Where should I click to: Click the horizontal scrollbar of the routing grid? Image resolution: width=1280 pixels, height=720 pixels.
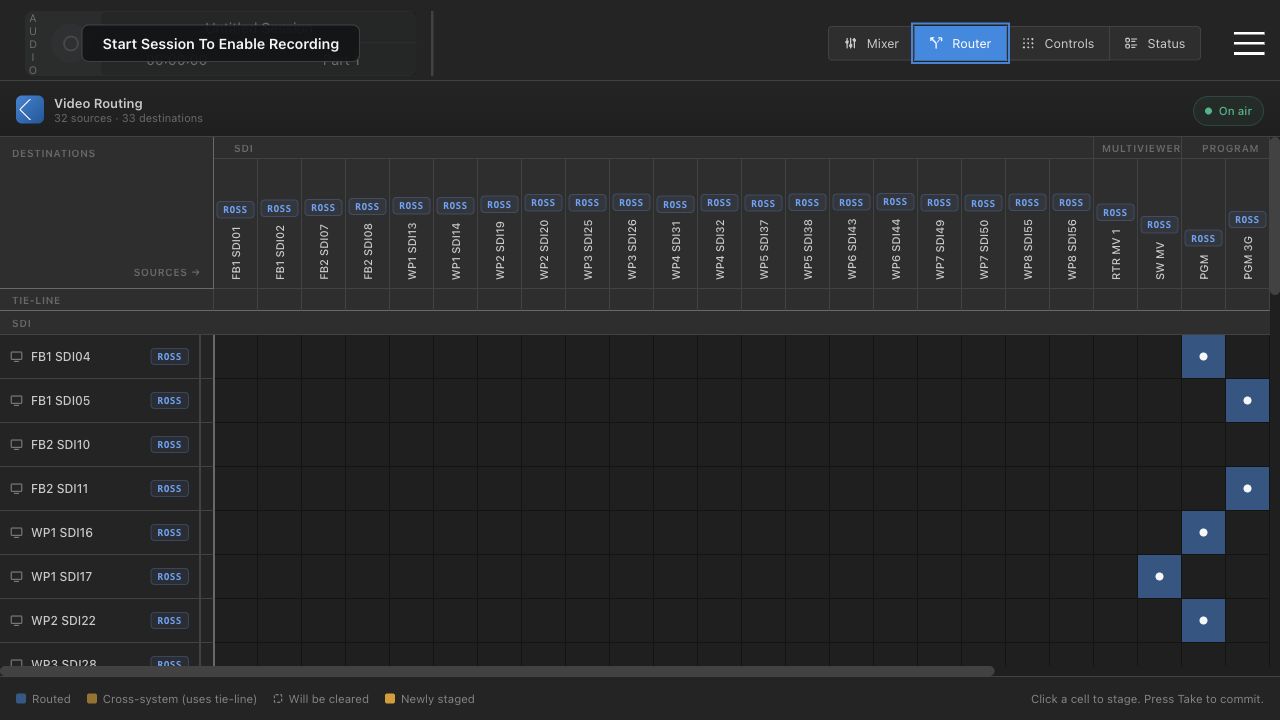(x=497, y=671)
